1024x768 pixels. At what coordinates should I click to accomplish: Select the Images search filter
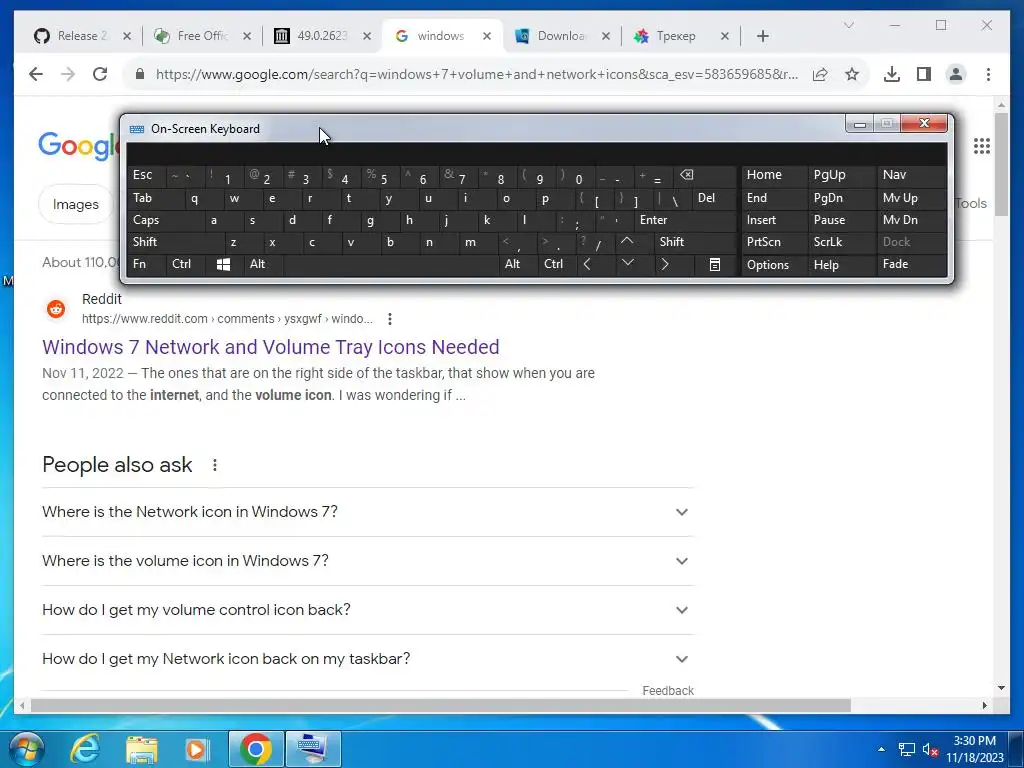(76, 204)
